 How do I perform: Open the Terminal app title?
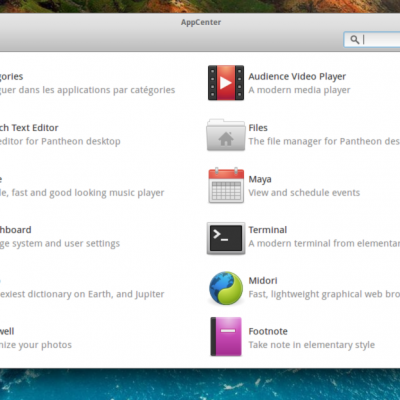(268, 230)
